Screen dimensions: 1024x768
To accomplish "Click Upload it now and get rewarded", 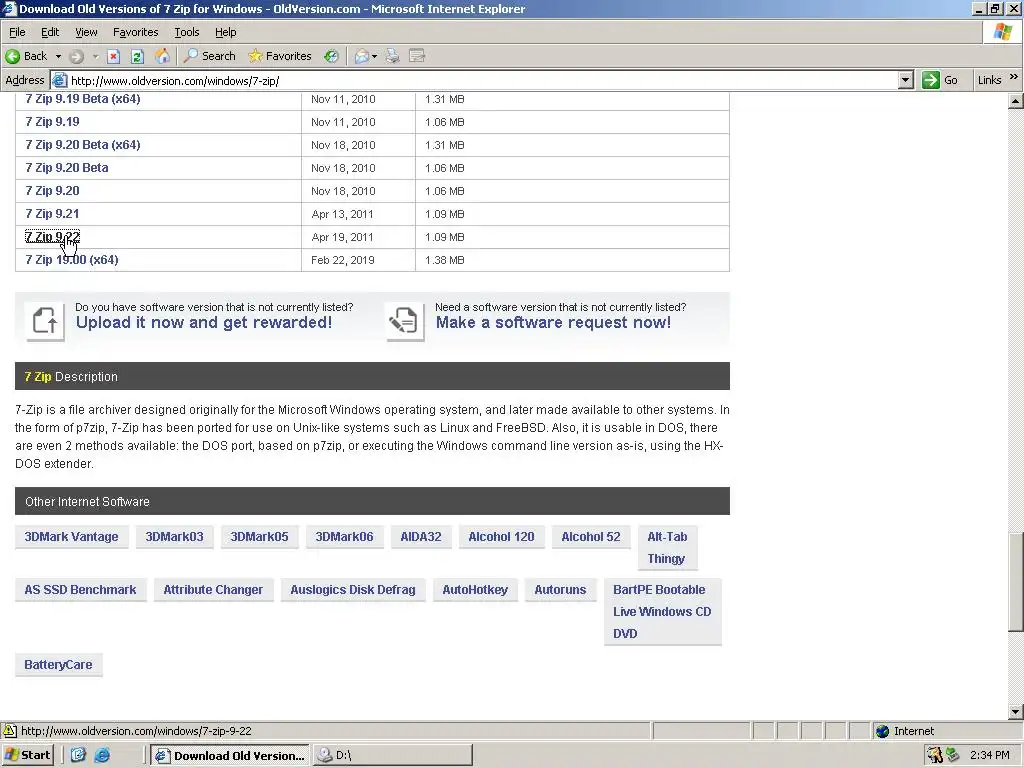I will [204, 322].
